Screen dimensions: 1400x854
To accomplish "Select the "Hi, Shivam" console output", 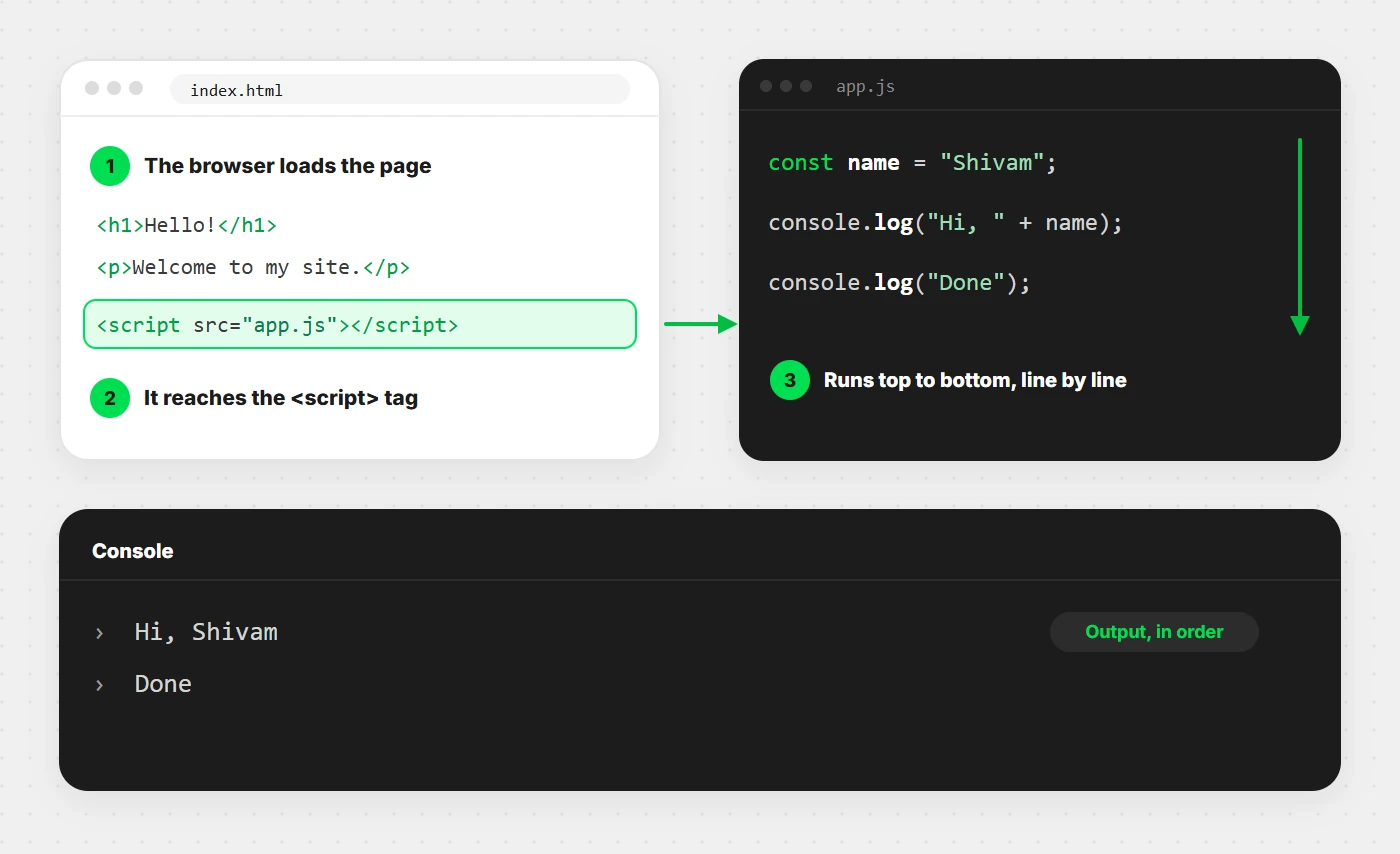I will tap(206, 632).
